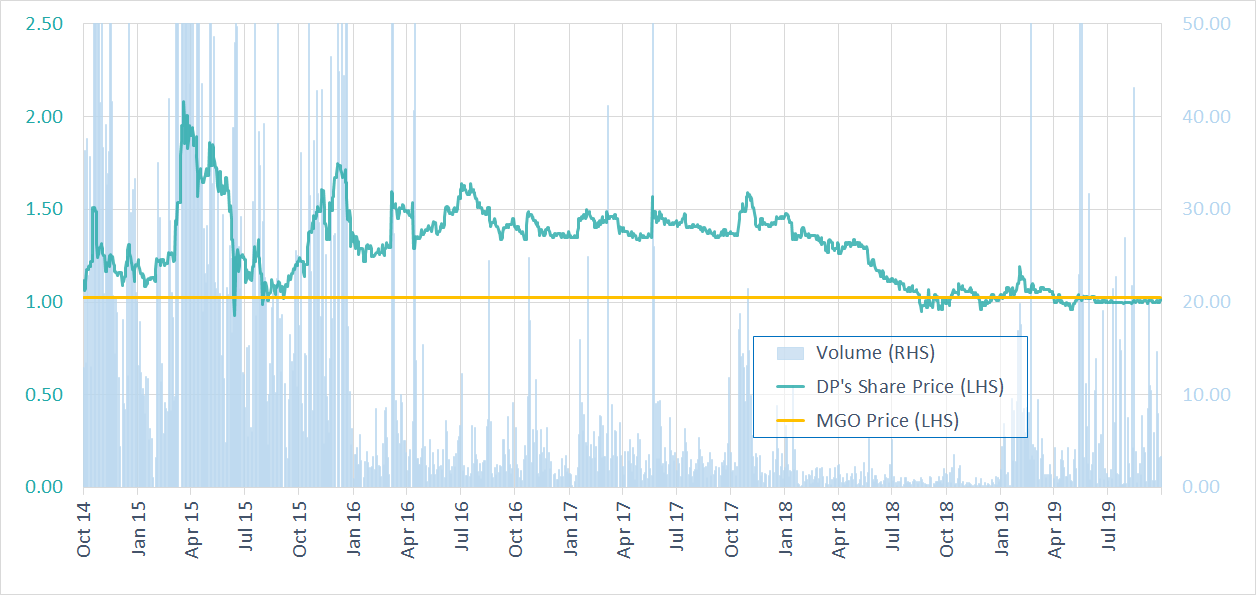Select the 30.00 right axis value

(x=1207, y=209)
